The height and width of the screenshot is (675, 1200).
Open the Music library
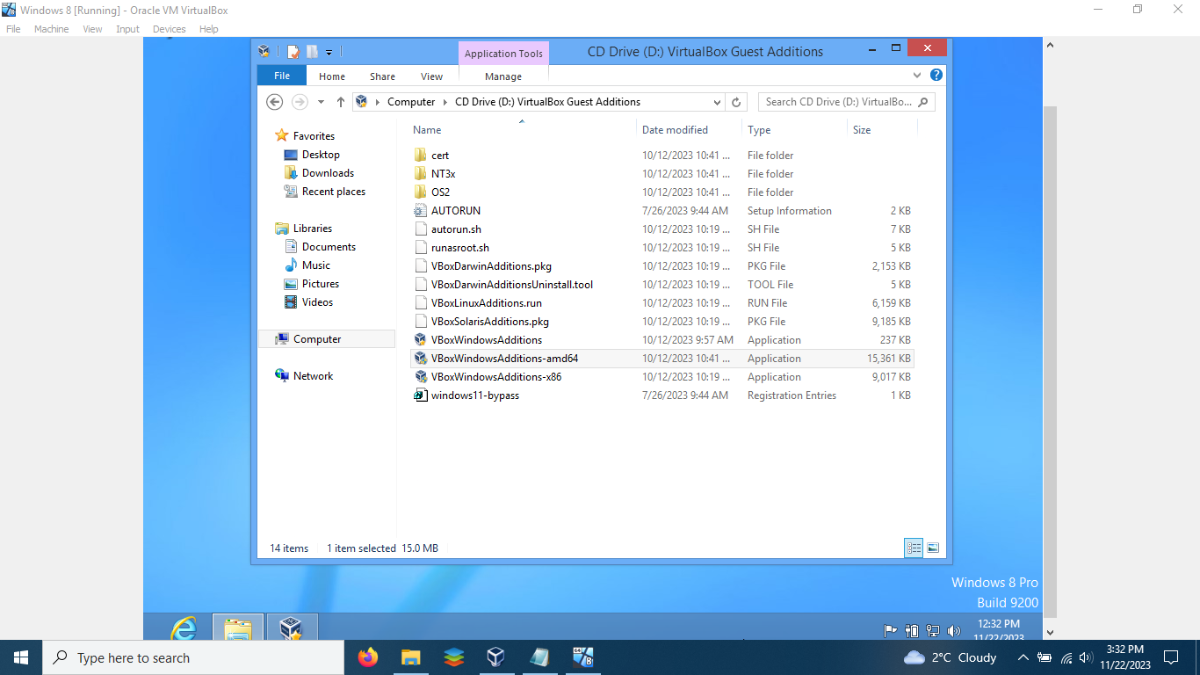click(316, 265)
